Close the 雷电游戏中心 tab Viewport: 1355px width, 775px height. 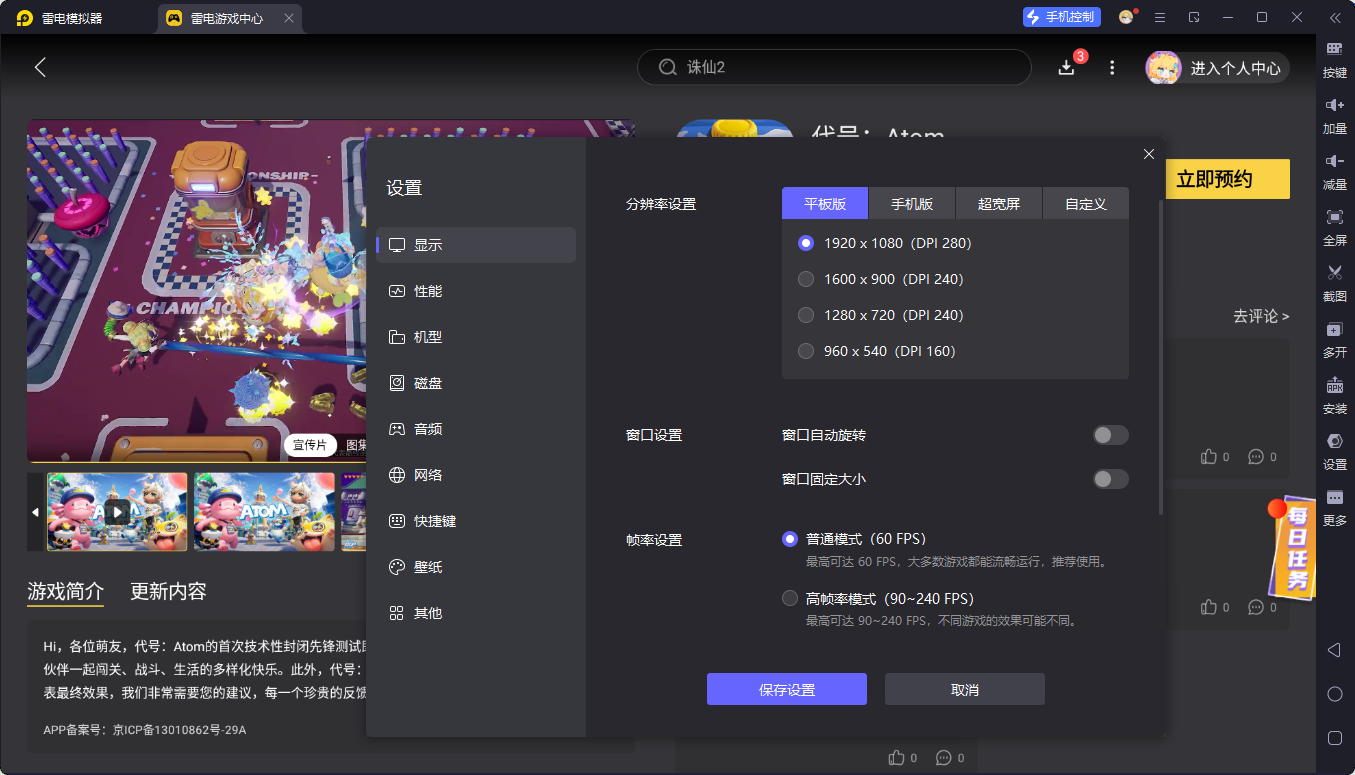tap(289, 18)
